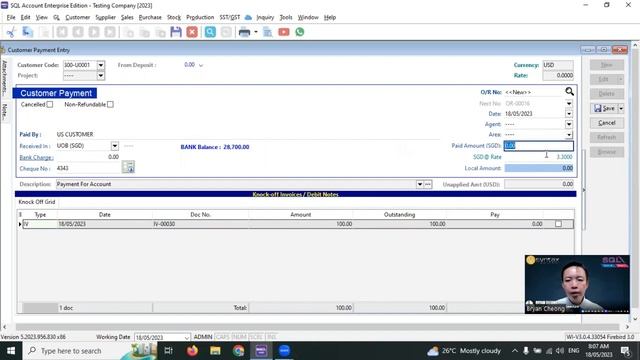Screen dimensions: 640x360
Task: Open the File menu
Action: pos(11,18)
